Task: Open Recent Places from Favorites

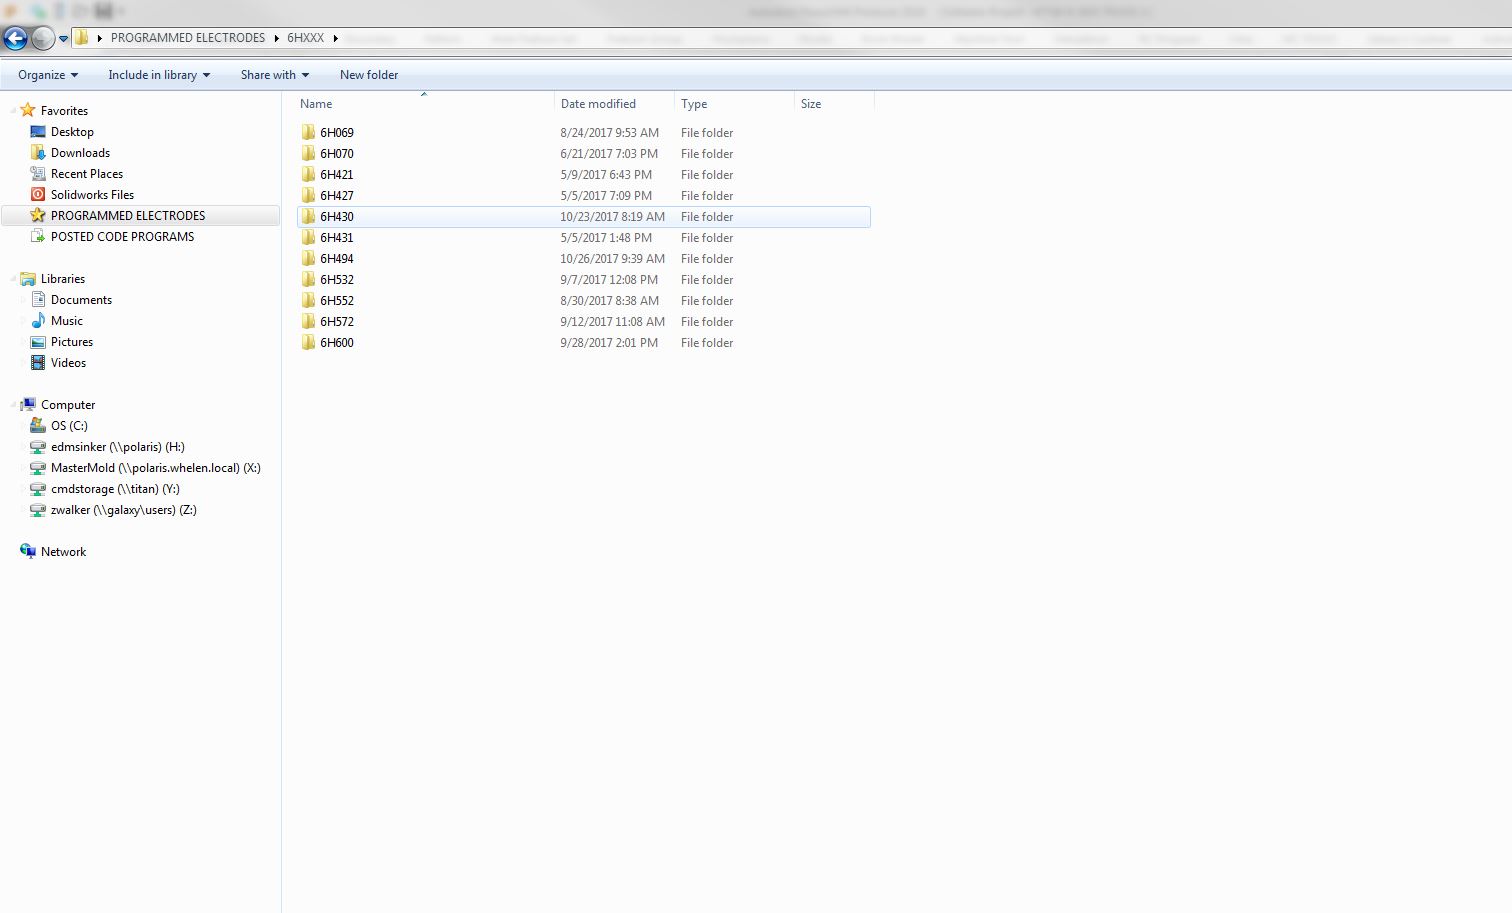Action: pos(86,173)
